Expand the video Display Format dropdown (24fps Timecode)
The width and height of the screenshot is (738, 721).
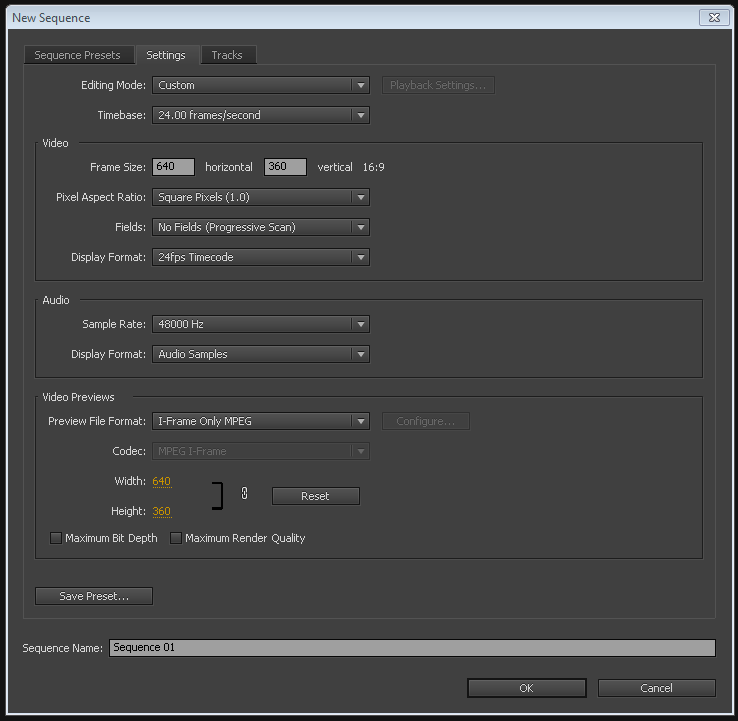tap(261, 257)
